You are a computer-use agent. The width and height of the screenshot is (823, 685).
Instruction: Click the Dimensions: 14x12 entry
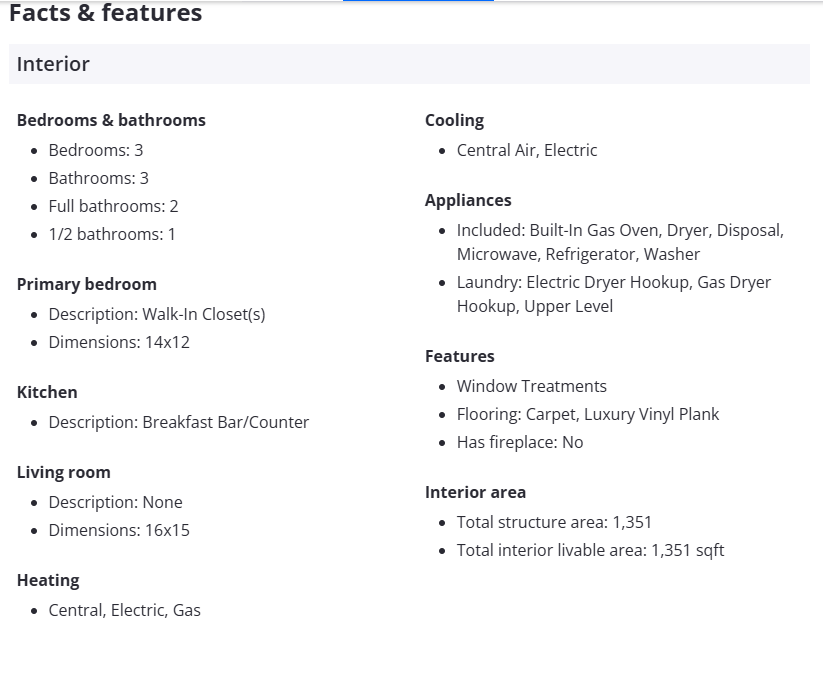[x=119, y=342]
